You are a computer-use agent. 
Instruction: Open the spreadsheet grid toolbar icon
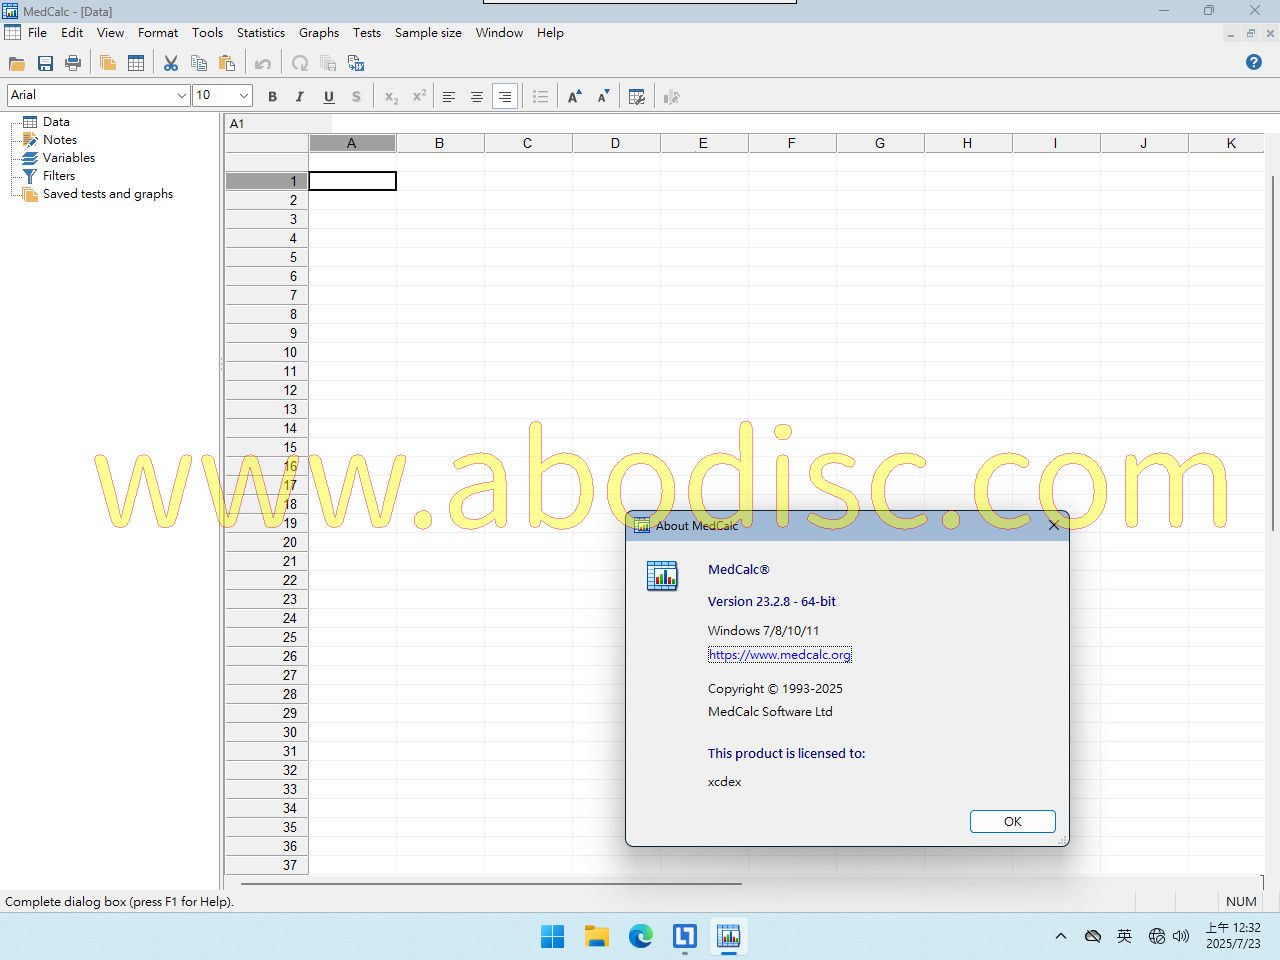point(136,64)
